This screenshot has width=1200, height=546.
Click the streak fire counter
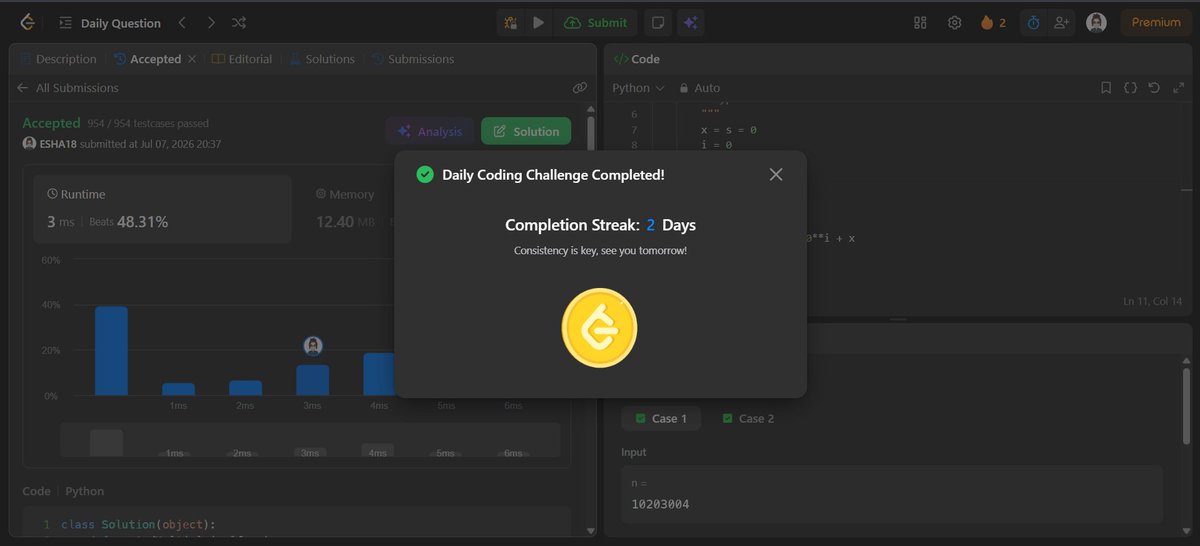pyautogui.click(x=993, y=22)
